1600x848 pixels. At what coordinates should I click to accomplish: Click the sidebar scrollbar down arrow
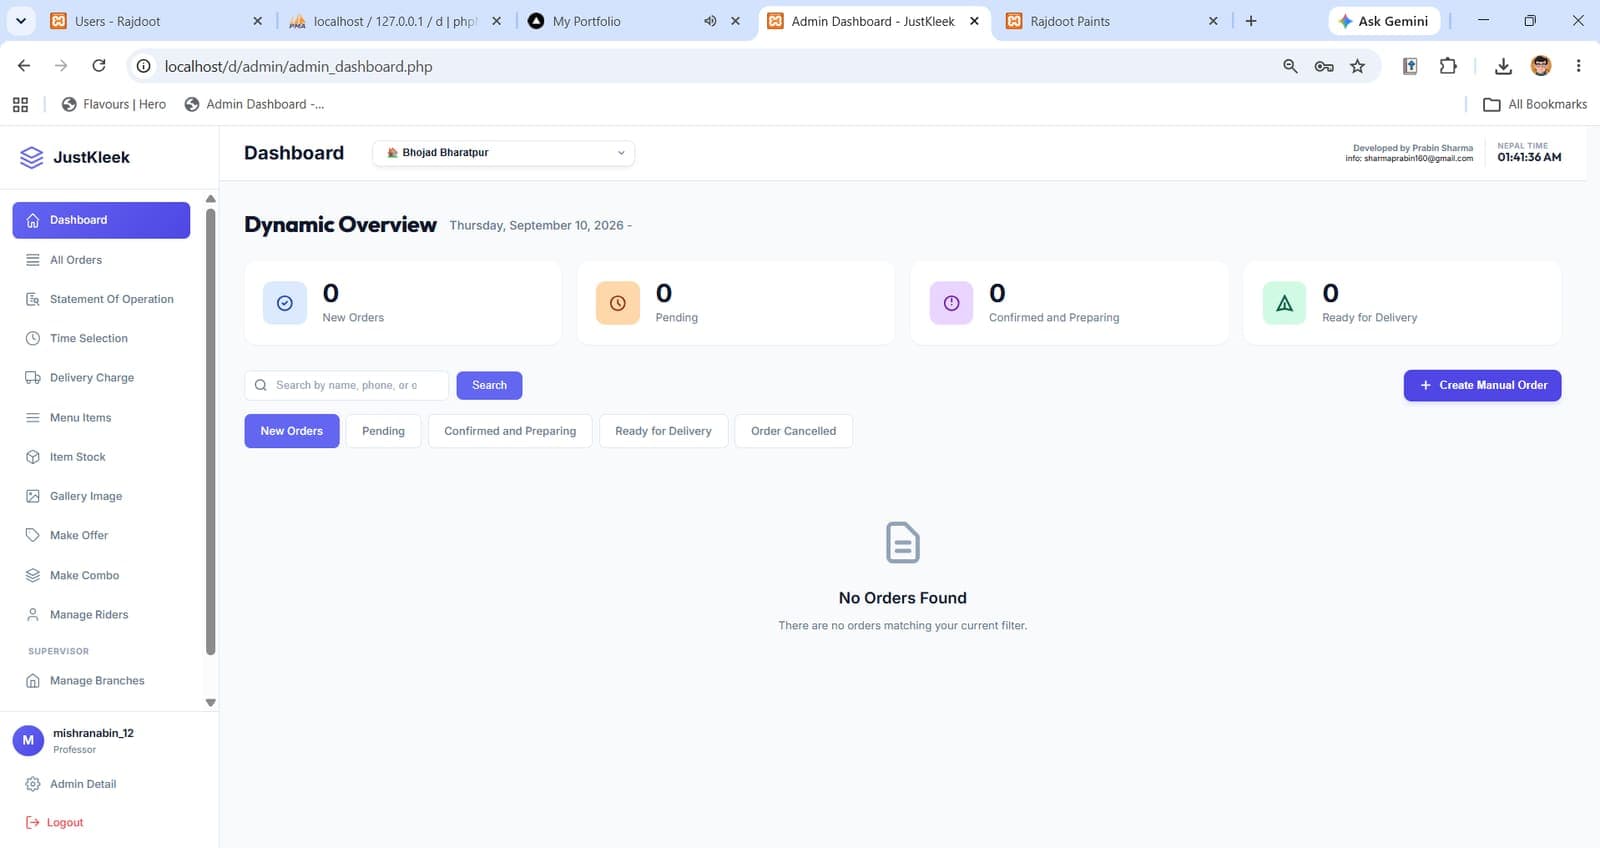pyautogui.click(x=210, y=703)
